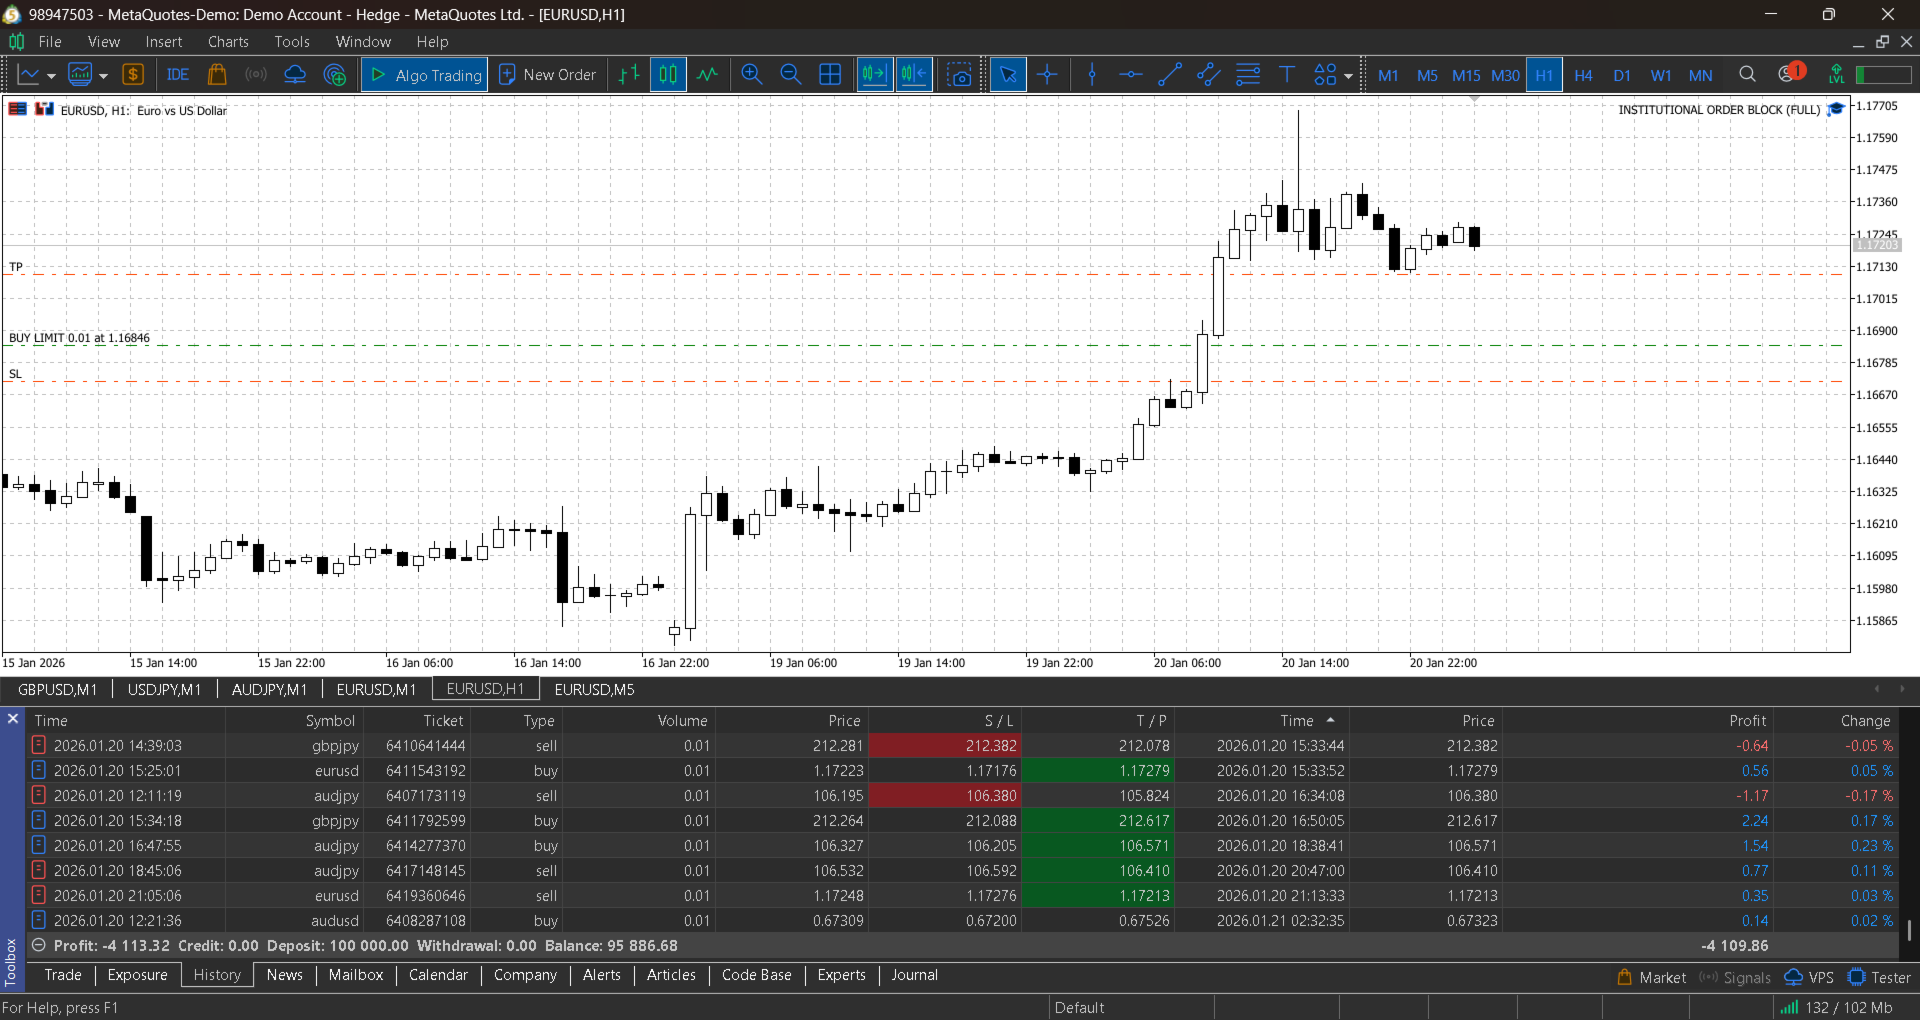
Task: Draw a horizontal line
Action: (1131, 75)
